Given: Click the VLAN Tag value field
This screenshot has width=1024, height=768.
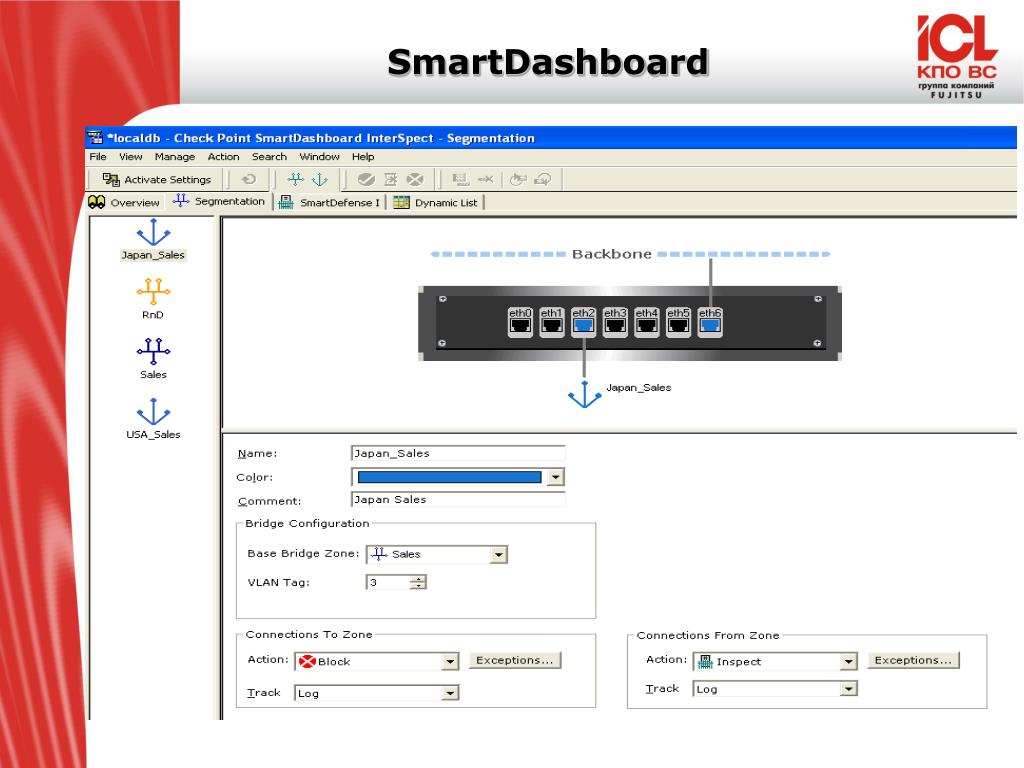Looking at the screenshot, I should (x=389, y=582).
